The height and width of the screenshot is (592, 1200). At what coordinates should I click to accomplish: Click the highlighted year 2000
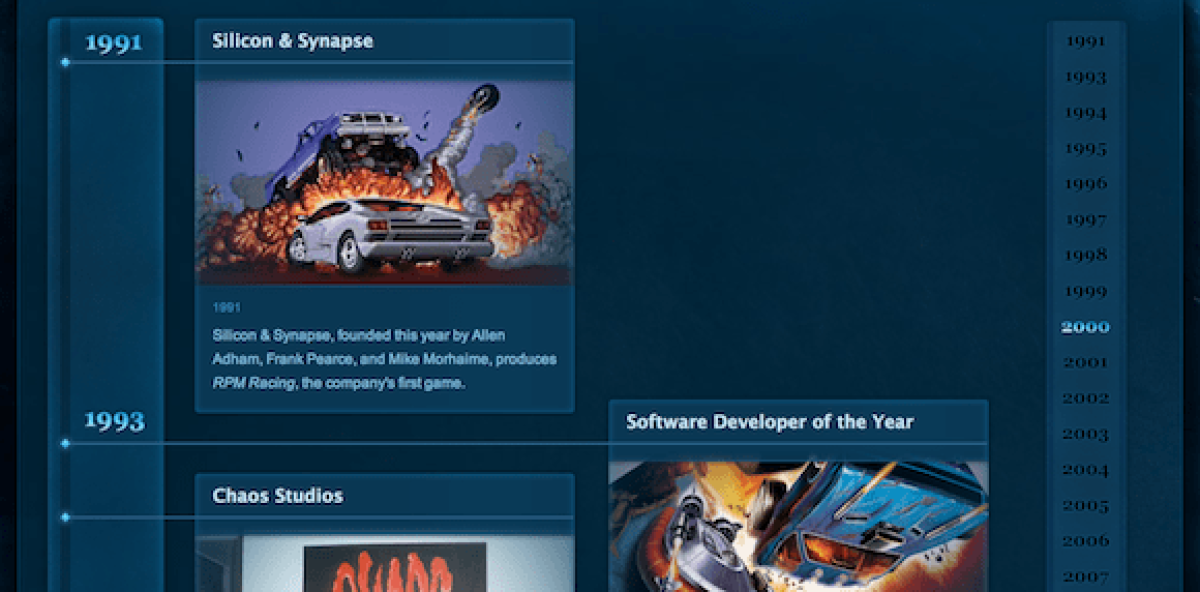1085,327
